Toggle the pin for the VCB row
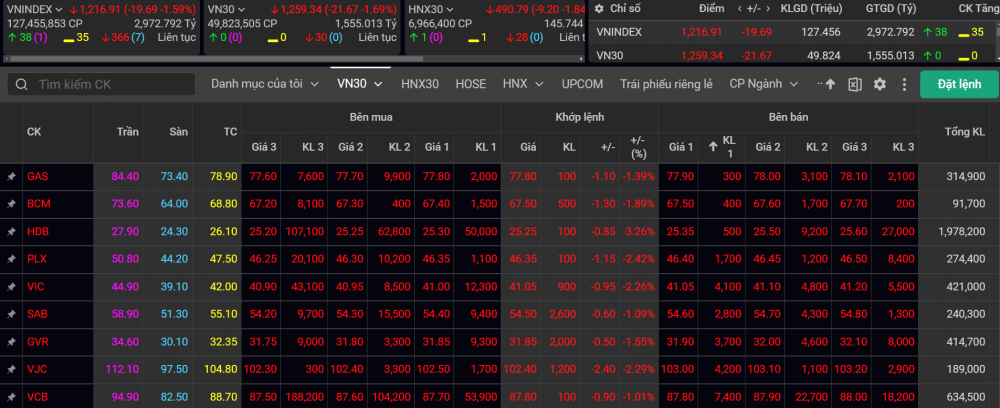This screenshot has height=408, width=1000. tap(11, 397)
